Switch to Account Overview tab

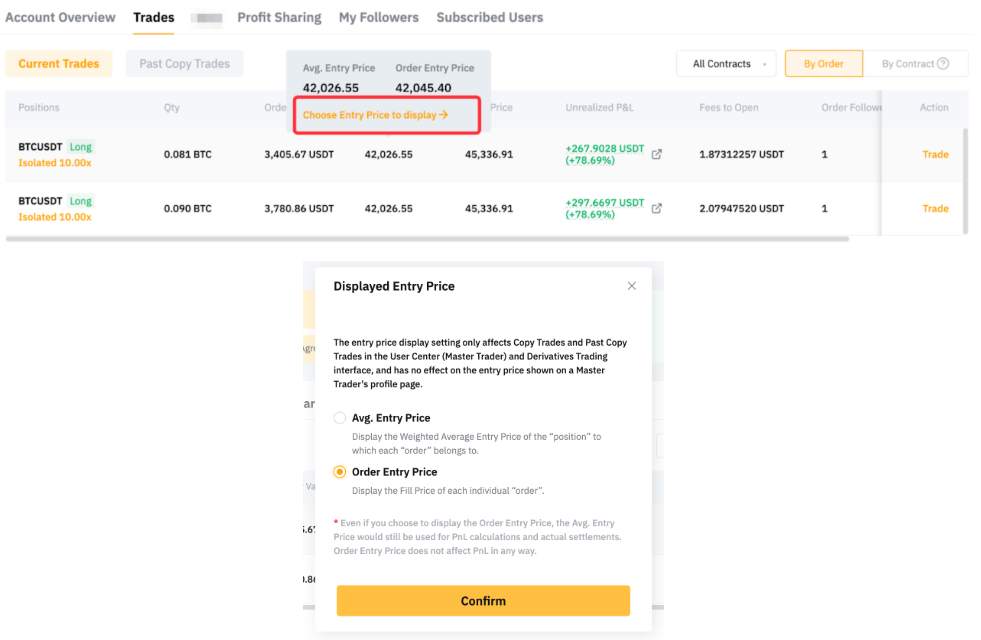point(60,17)
